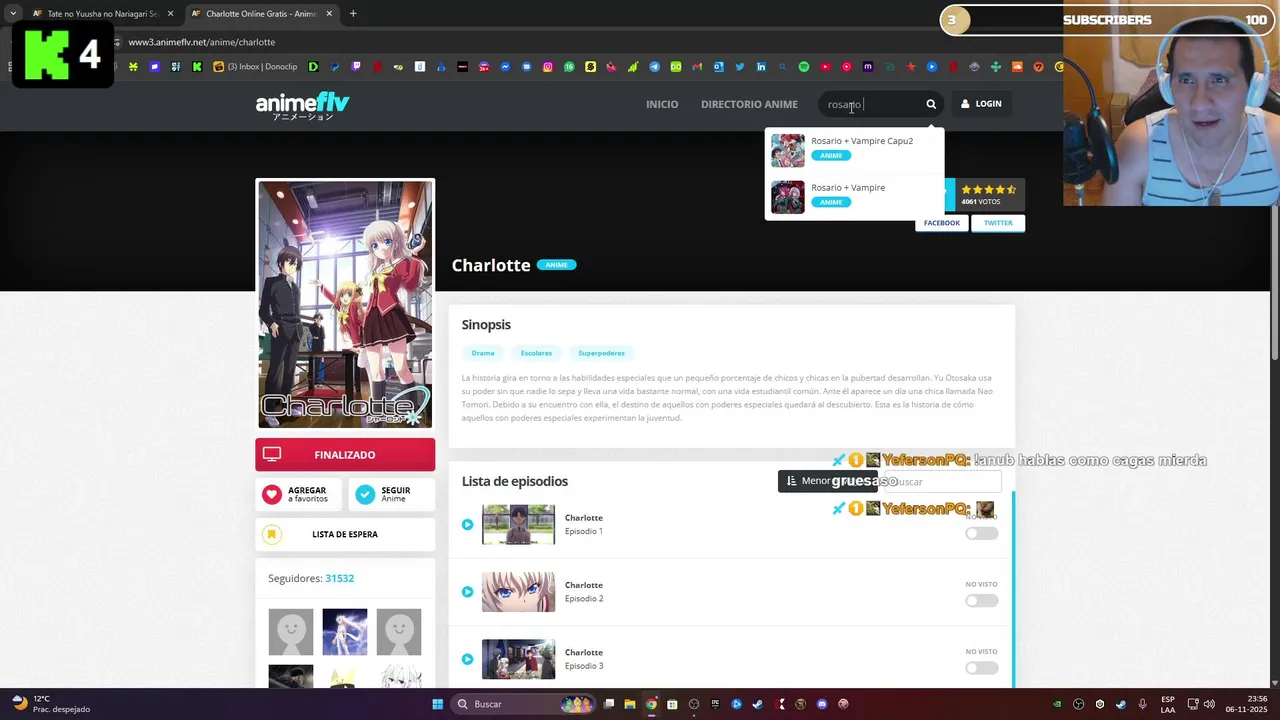
Task: Click the LISTA DE ESPERA button
Action: click(x=345, y=534)
